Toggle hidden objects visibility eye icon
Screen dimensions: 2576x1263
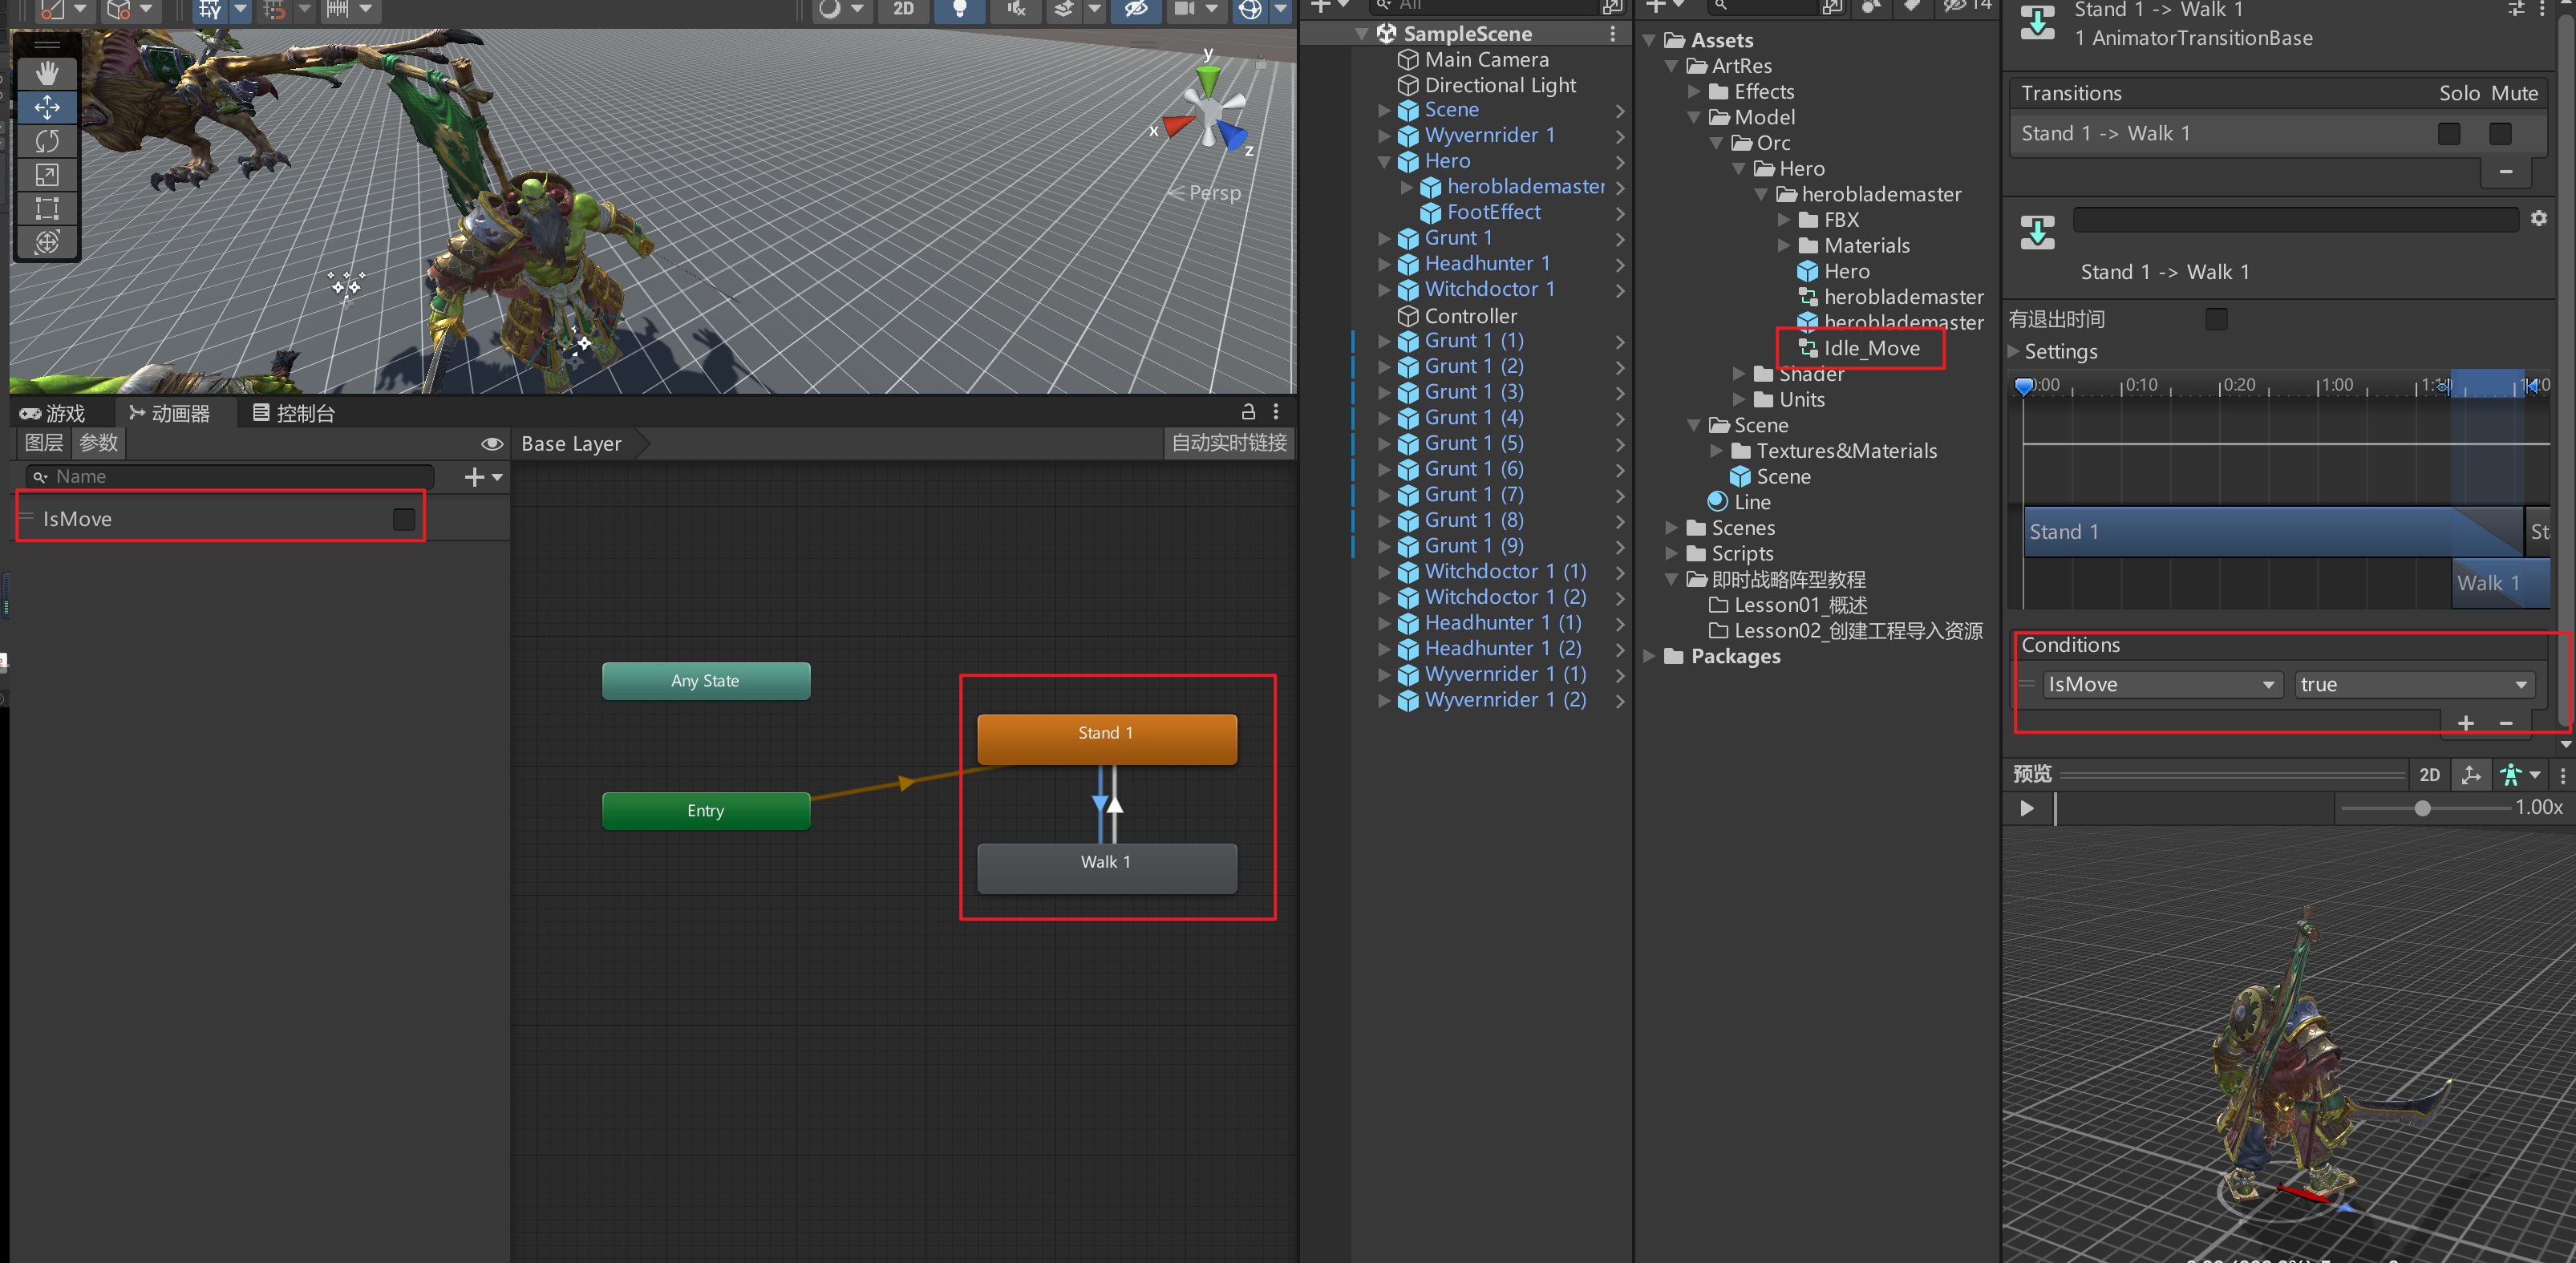pos(1136,9)
